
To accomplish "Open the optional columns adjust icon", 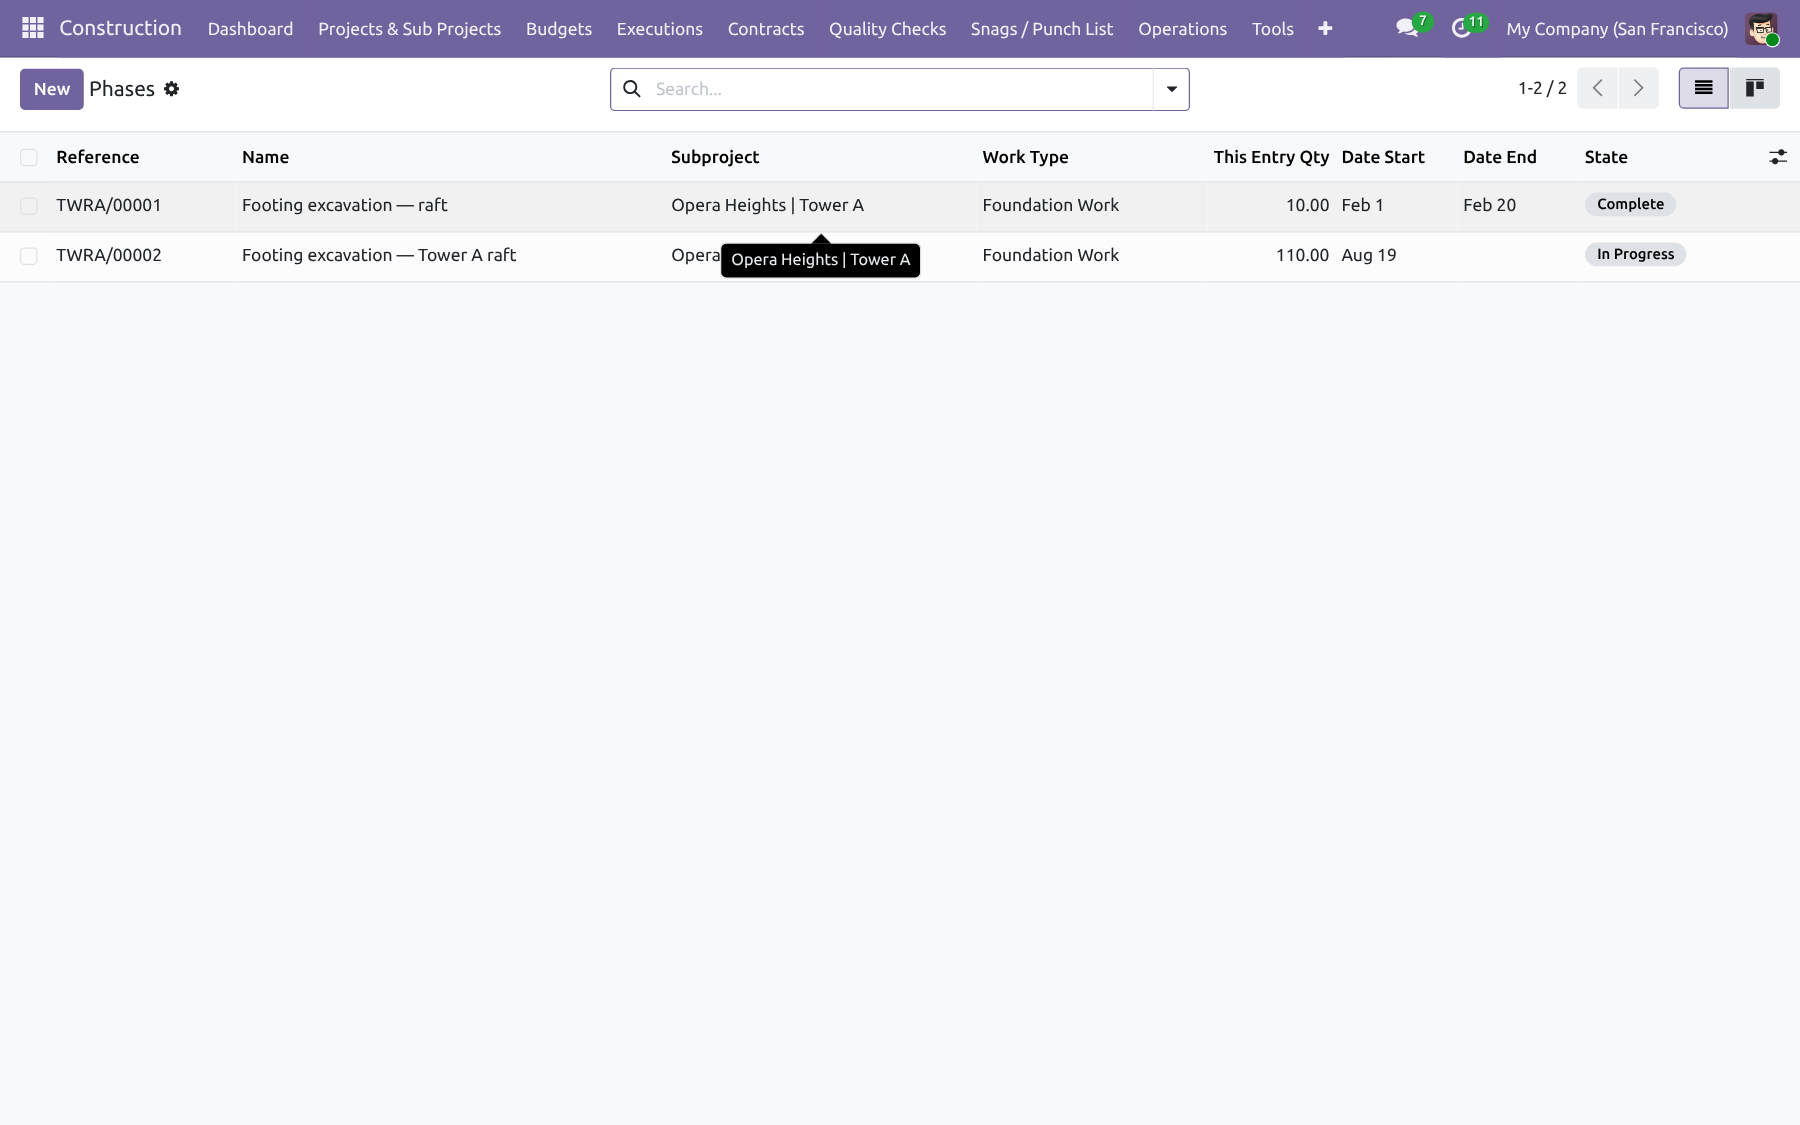I will pyautogui.click(x=1777, y=157).
